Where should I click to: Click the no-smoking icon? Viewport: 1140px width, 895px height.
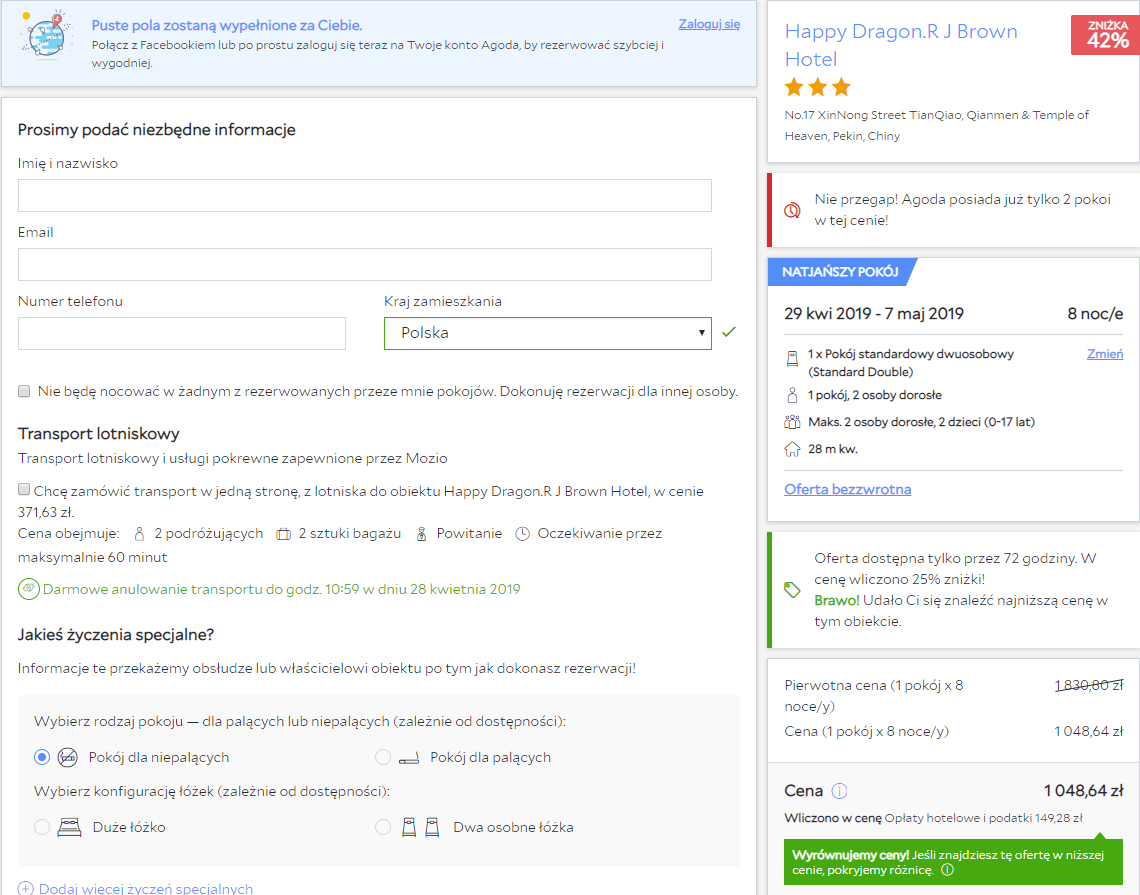click(x=68, y=758)
